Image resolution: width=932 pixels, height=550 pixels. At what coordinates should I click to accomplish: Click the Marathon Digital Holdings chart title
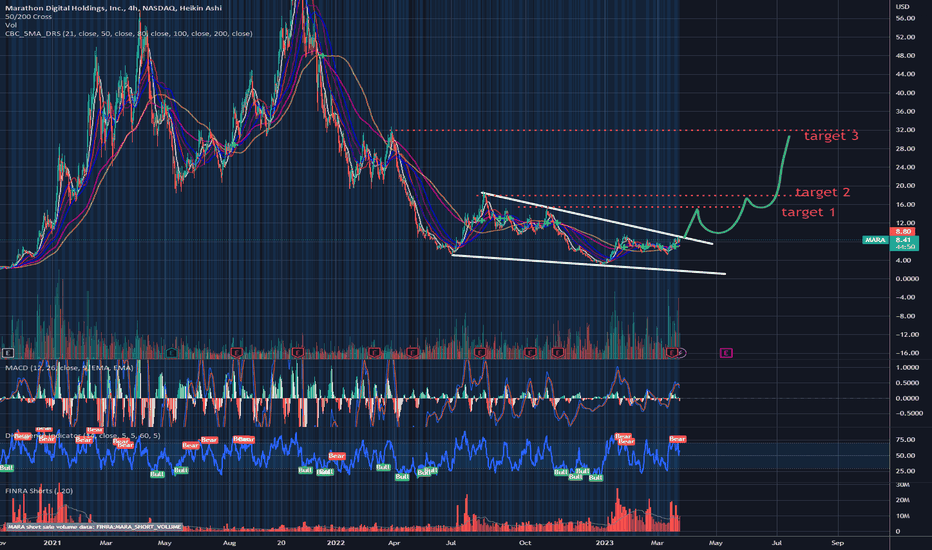tap(113, 8)
